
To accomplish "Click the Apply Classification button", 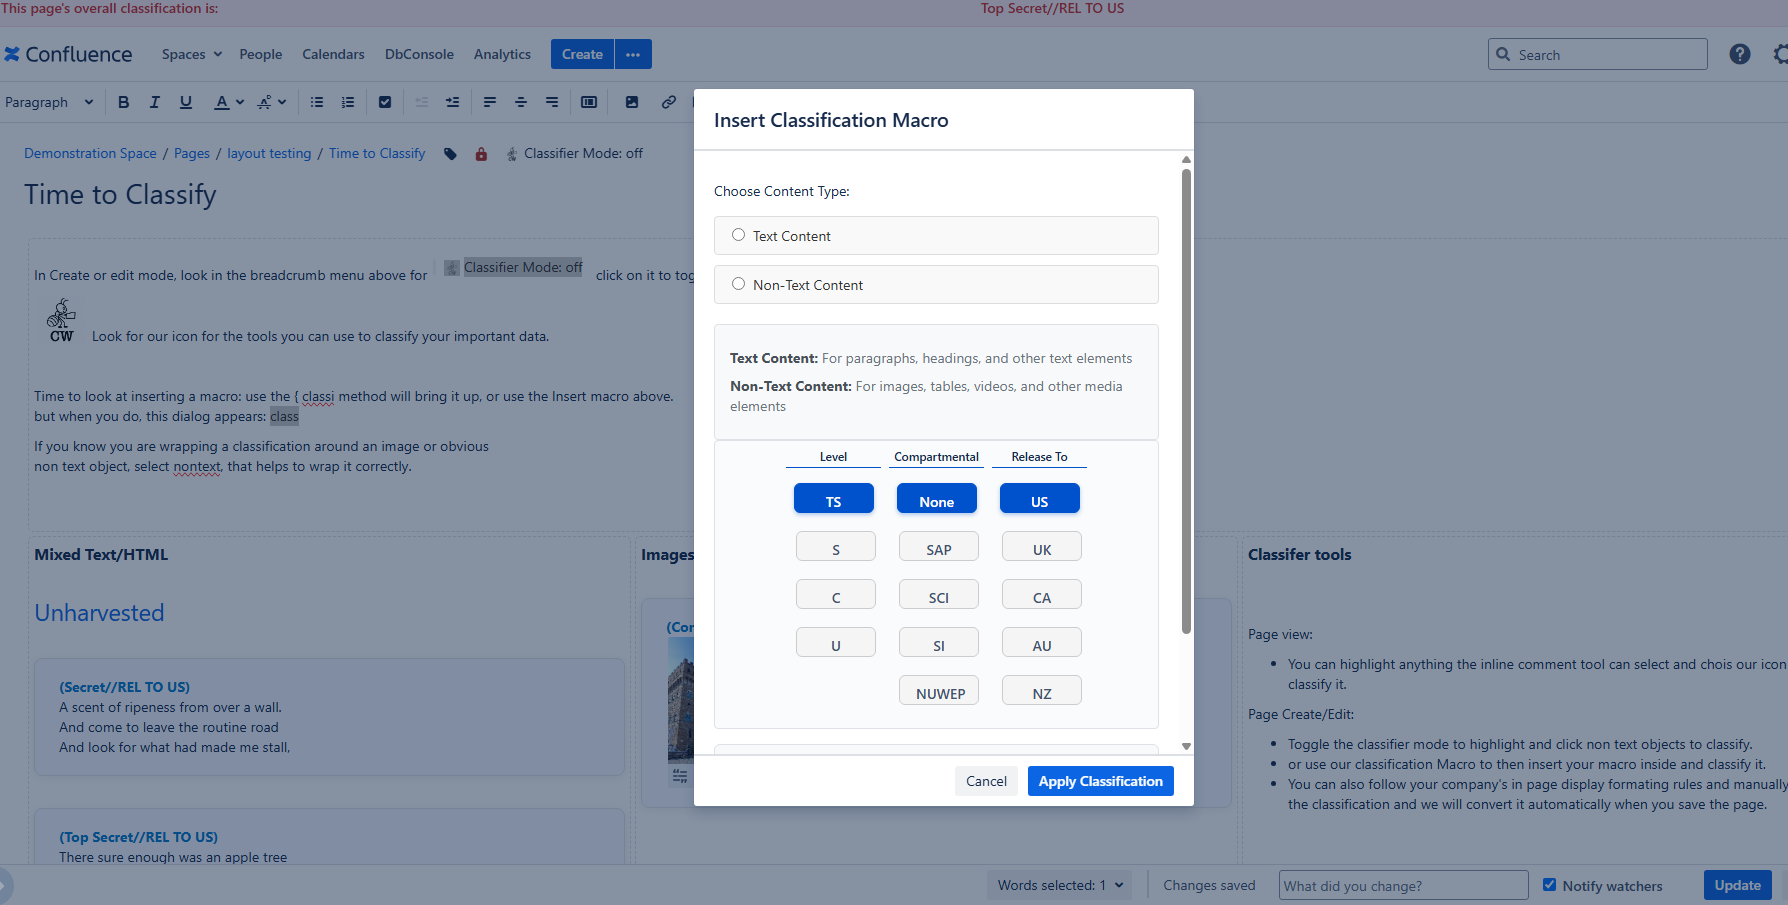I will pos(1100,780).
